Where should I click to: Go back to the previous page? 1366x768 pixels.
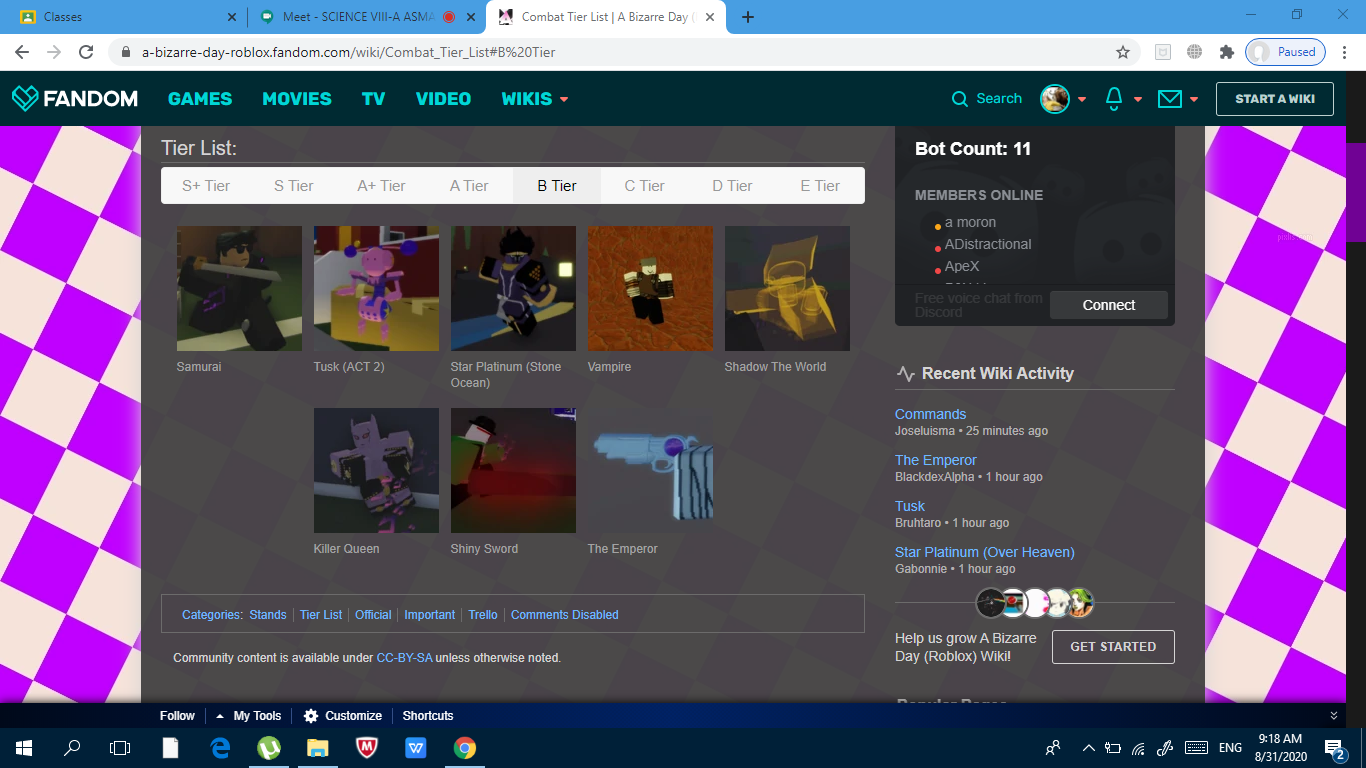click(22, 52)
